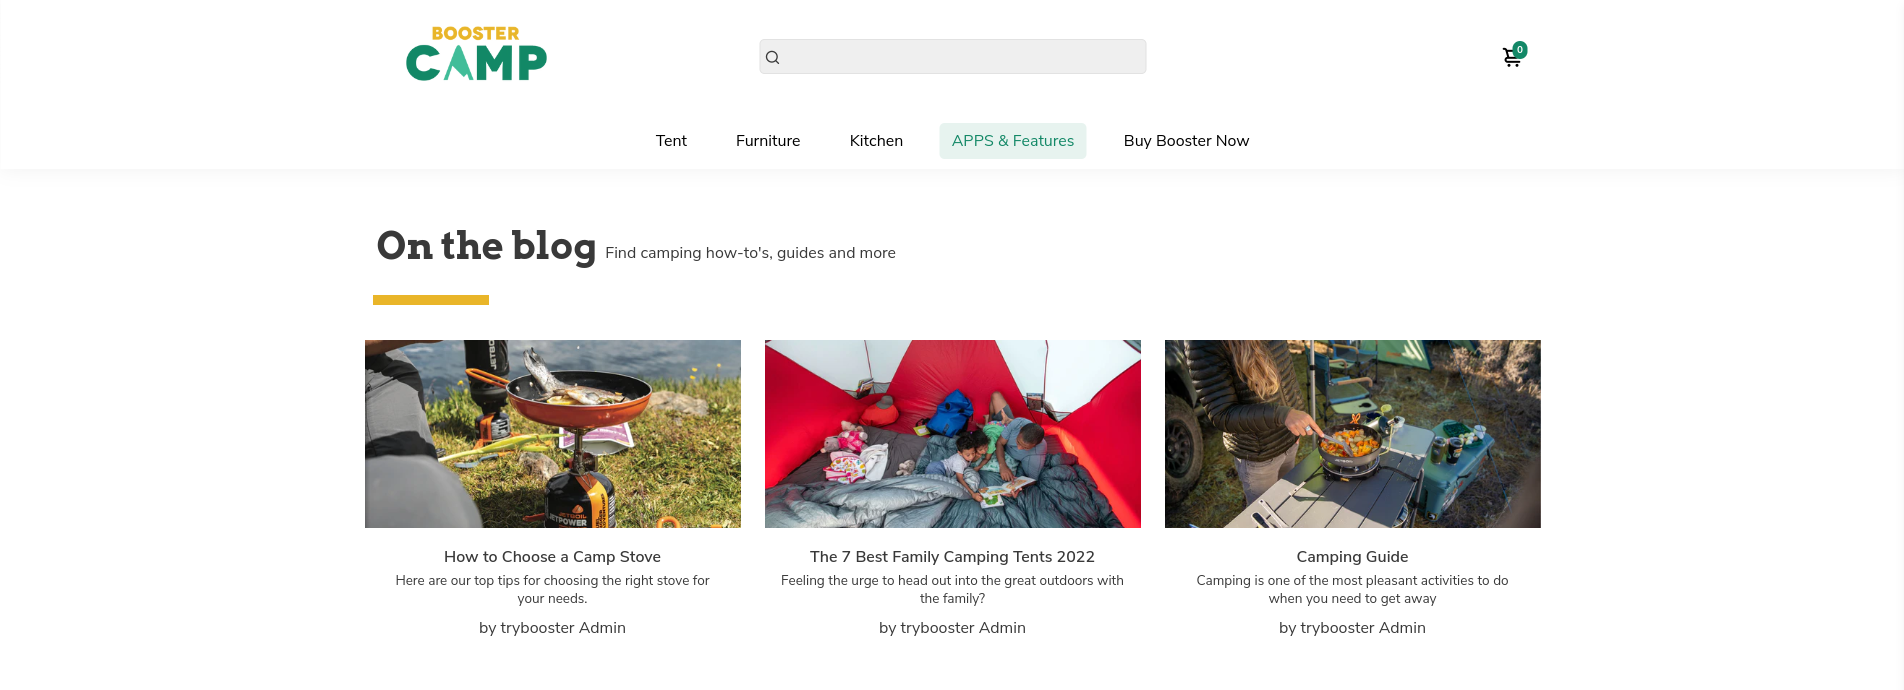Viewport: 1904px width, 690px height.
Task: Go to the Furniture category
Action: (768, 141)
